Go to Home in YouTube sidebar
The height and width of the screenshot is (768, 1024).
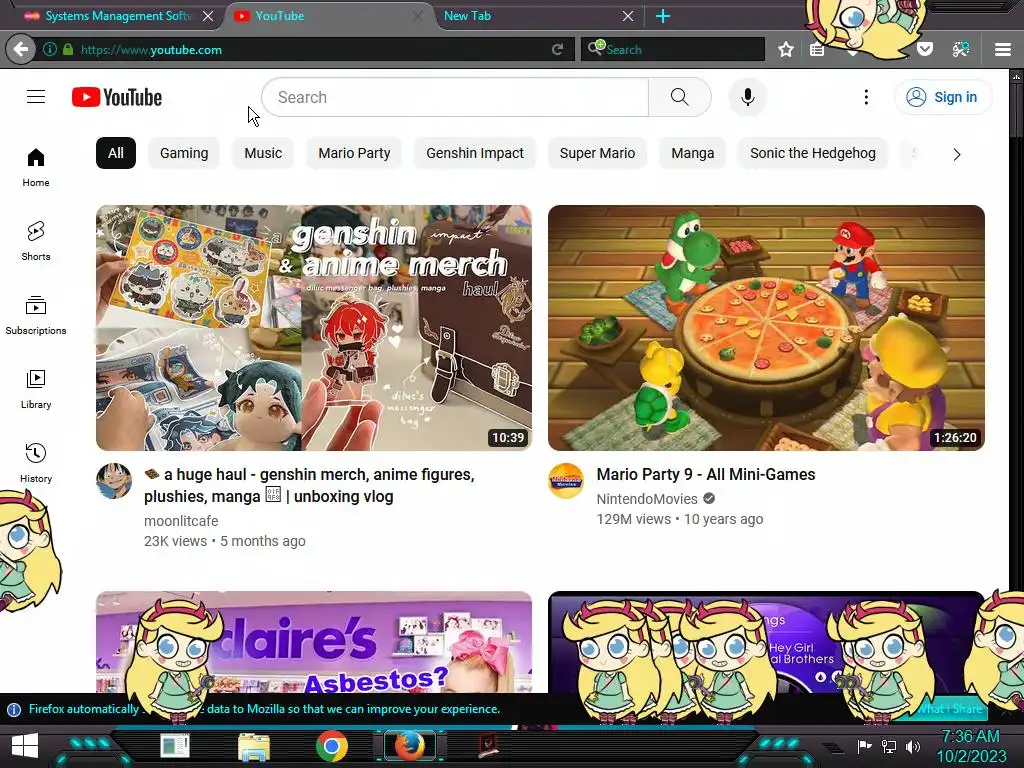(x=36, y=167)
